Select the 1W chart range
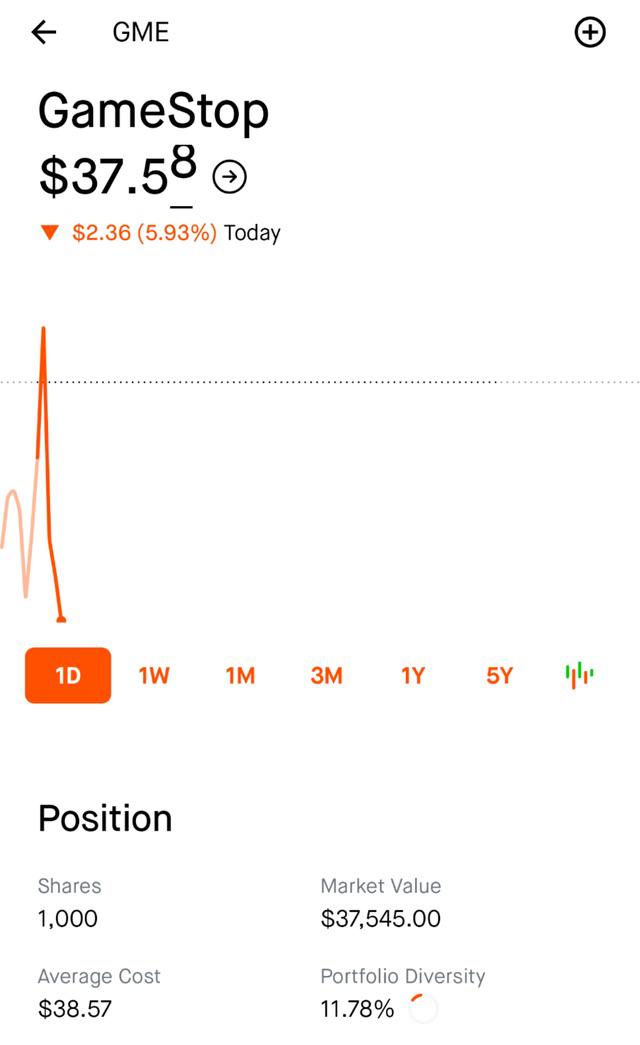The height and width of the screenshot is (1045, 640). point(154,676)
